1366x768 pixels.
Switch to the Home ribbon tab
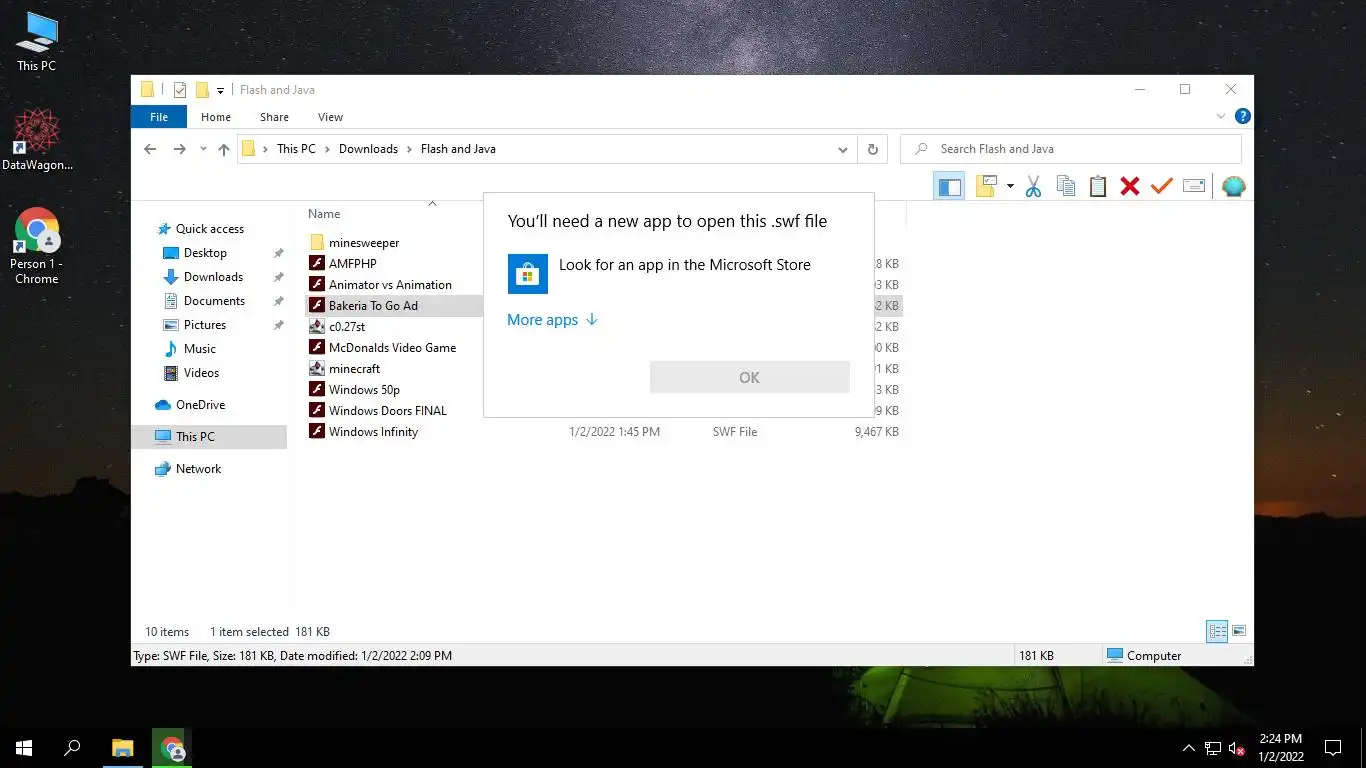(216, 117)
